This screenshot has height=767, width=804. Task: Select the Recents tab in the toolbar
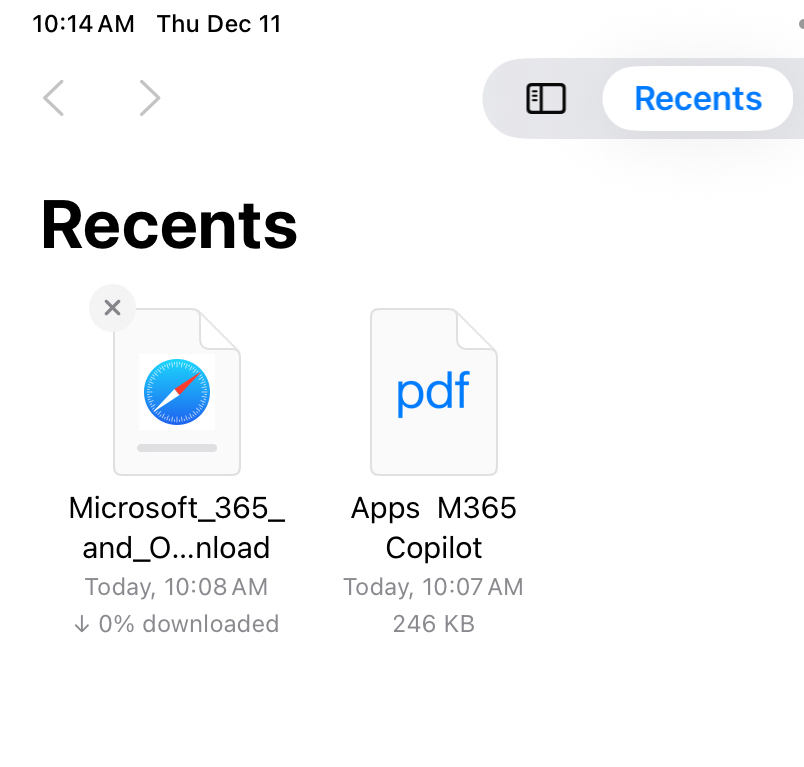(x=697, y=98)
